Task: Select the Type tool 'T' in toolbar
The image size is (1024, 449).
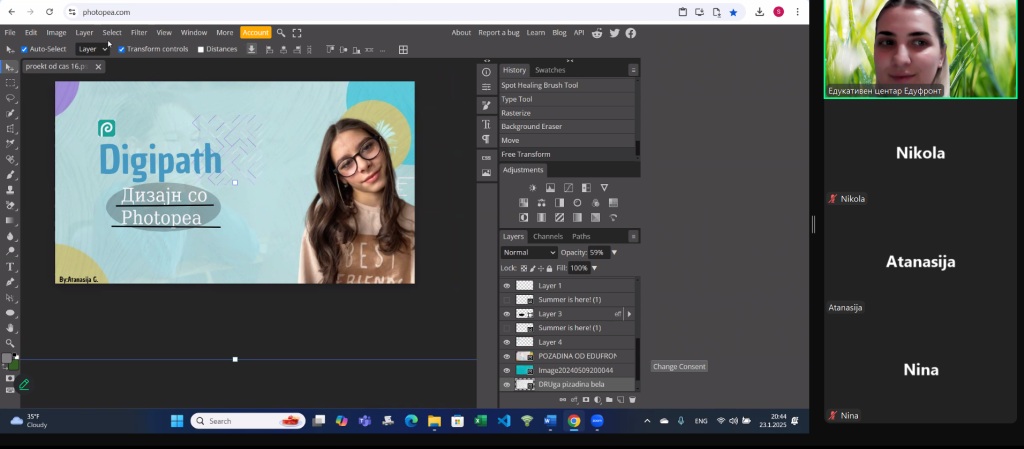Action: (10, 267)
